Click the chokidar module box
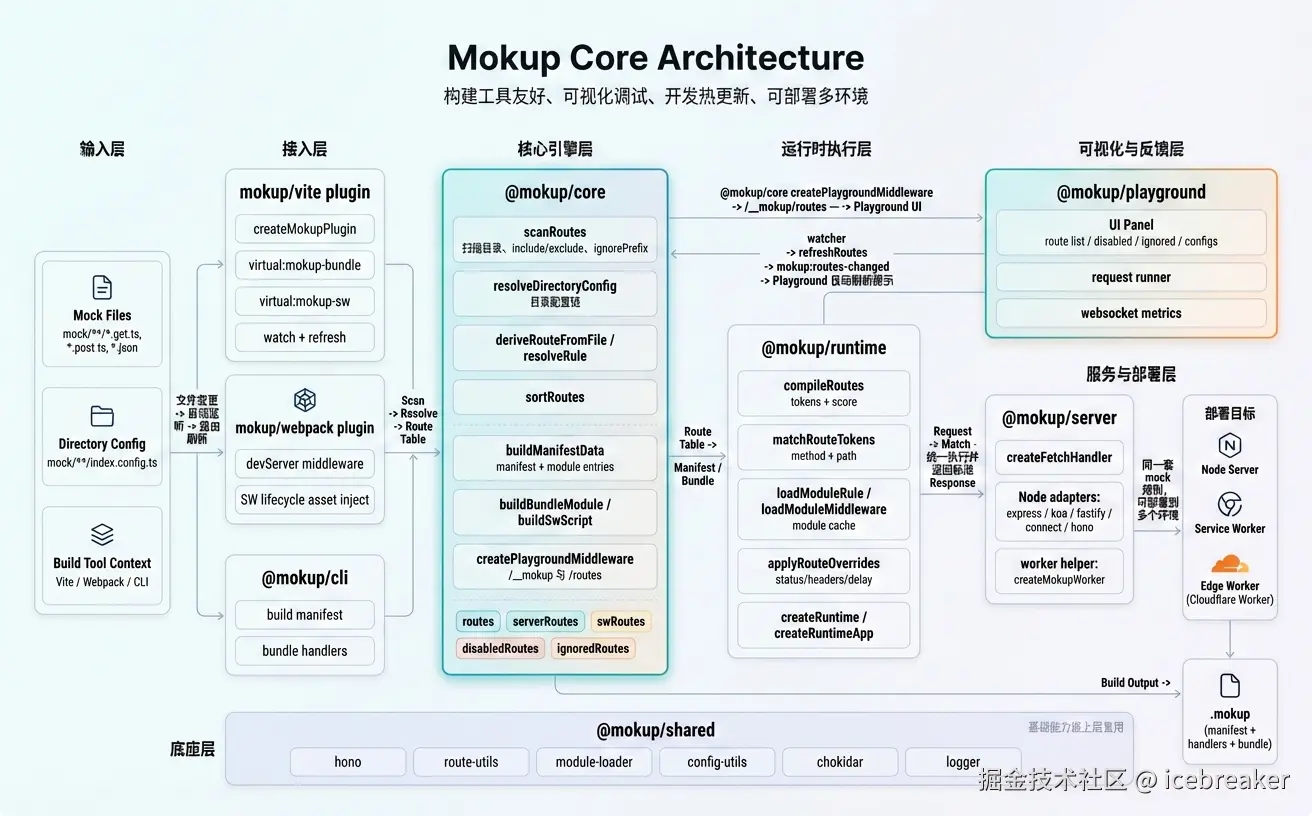 click(x=840, y=762)
